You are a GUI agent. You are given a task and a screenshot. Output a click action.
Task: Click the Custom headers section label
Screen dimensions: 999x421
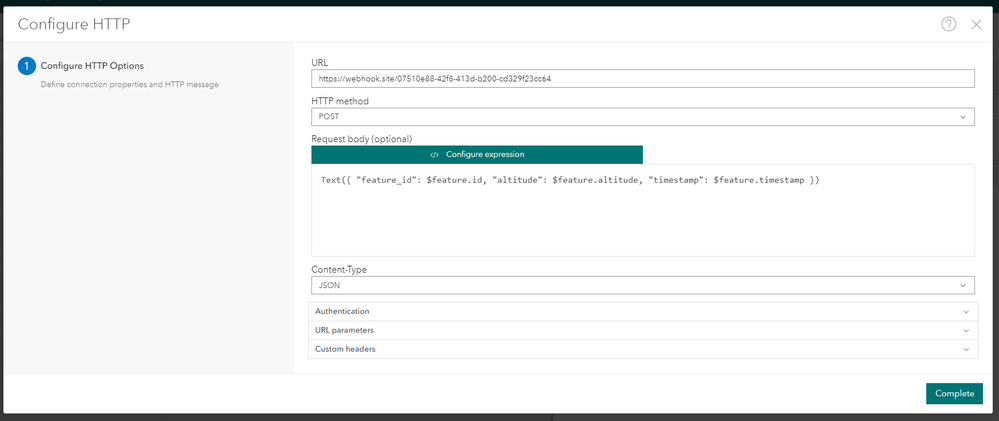click(x=345, y=349)
